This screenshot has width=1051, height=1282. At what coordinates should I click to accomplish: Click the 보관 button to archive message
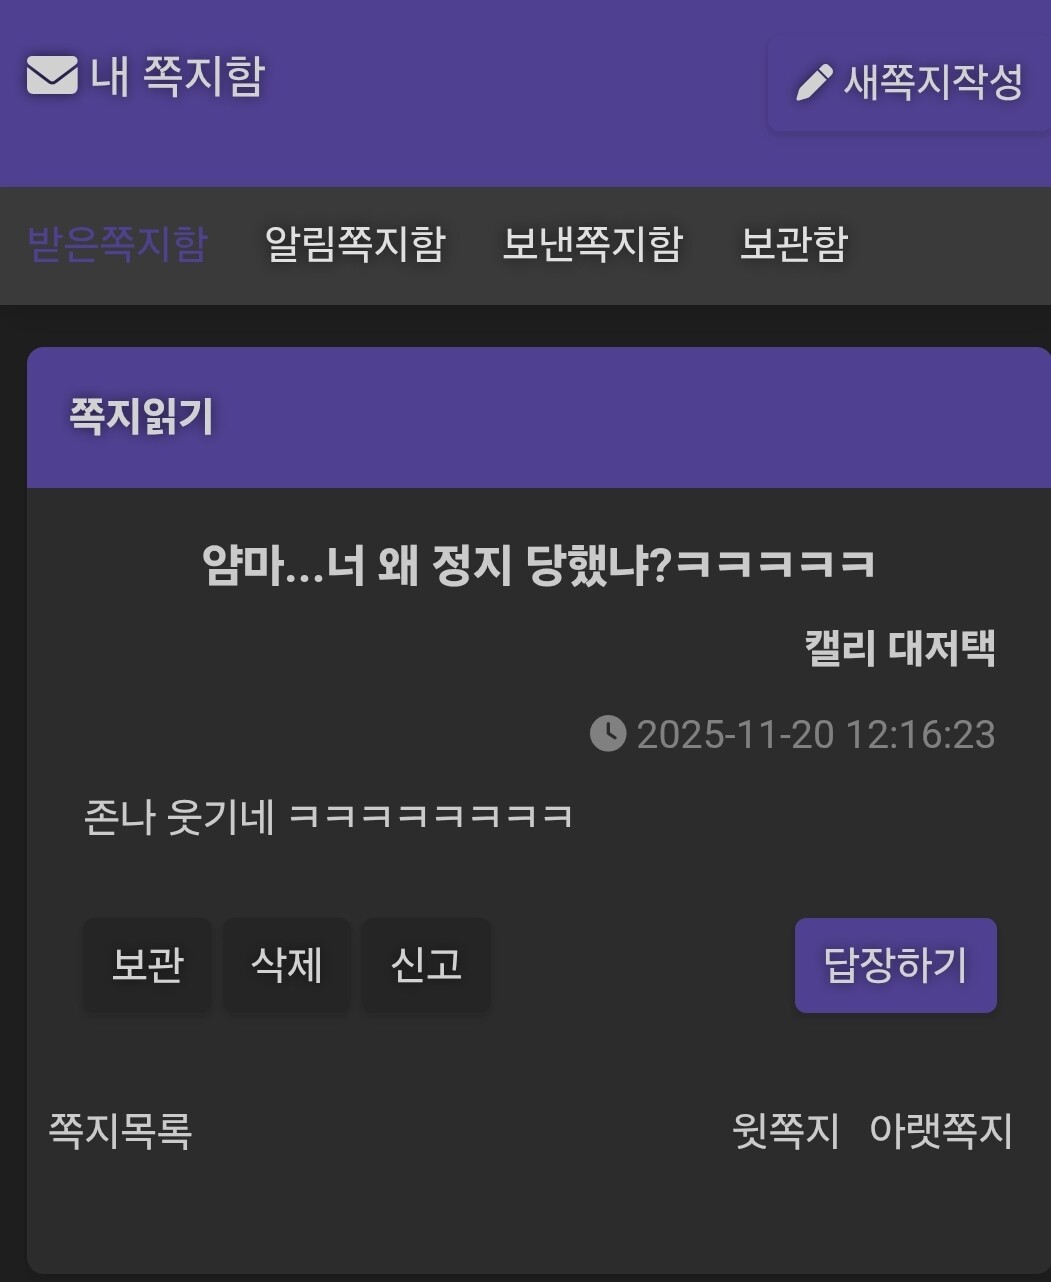[147, 965]
